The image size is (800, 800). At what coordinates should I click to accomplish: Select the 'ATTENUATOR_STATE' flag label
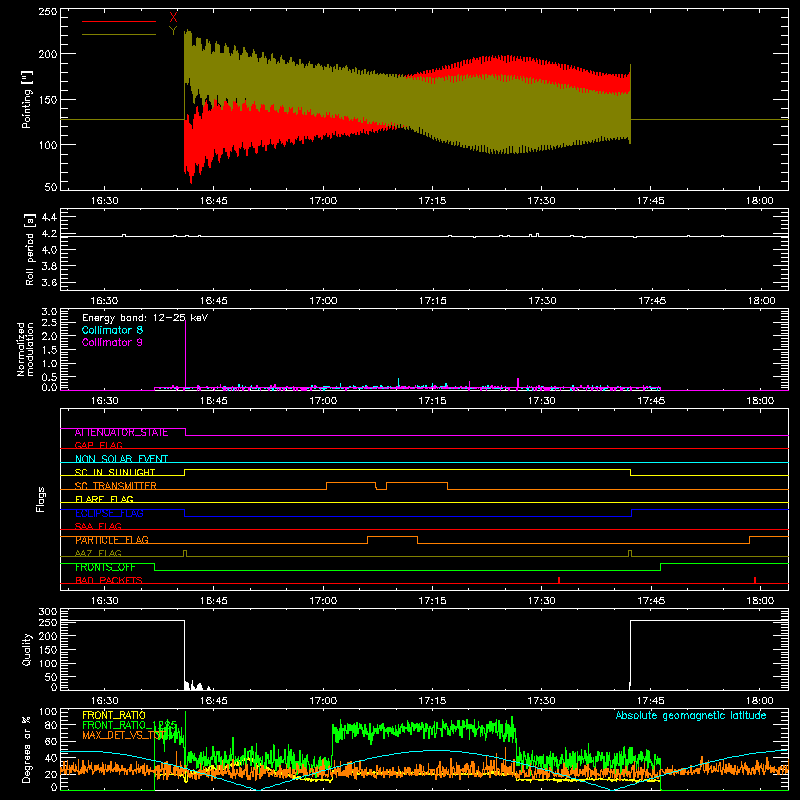tap(121, 433)
